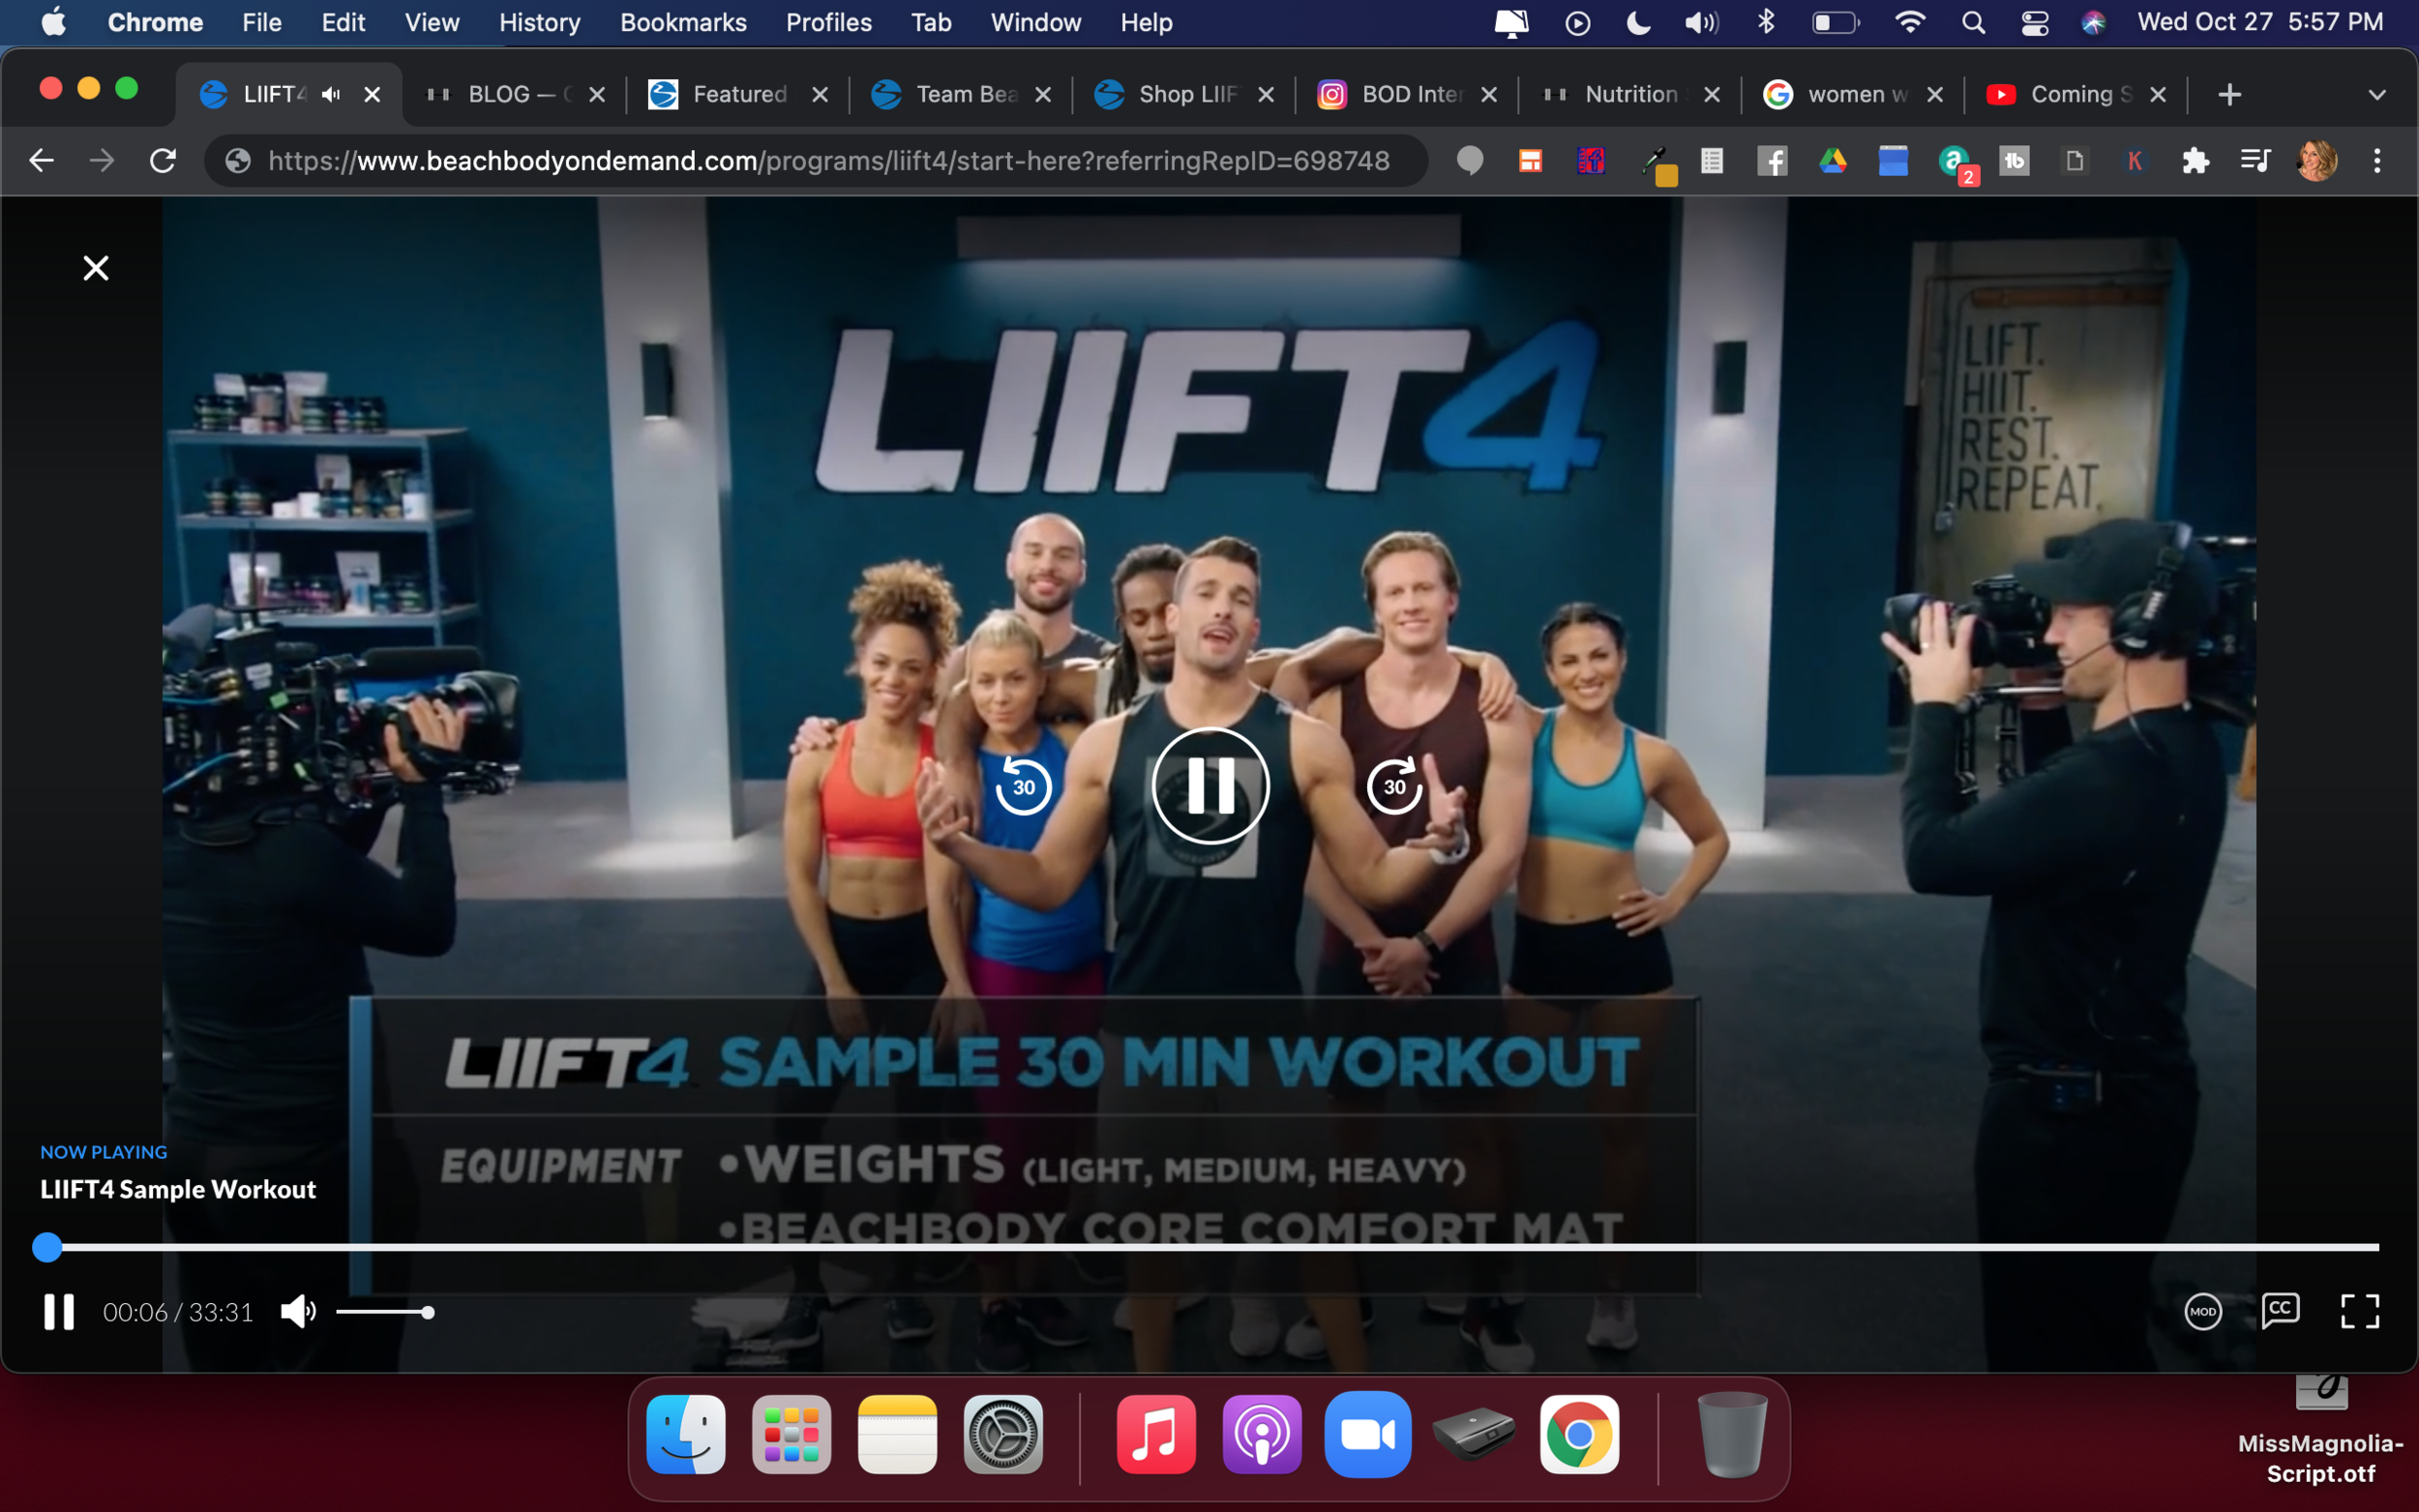2419x1512 pixels.
Task: Enter fullscreen video mode
Action: 2359,1311
